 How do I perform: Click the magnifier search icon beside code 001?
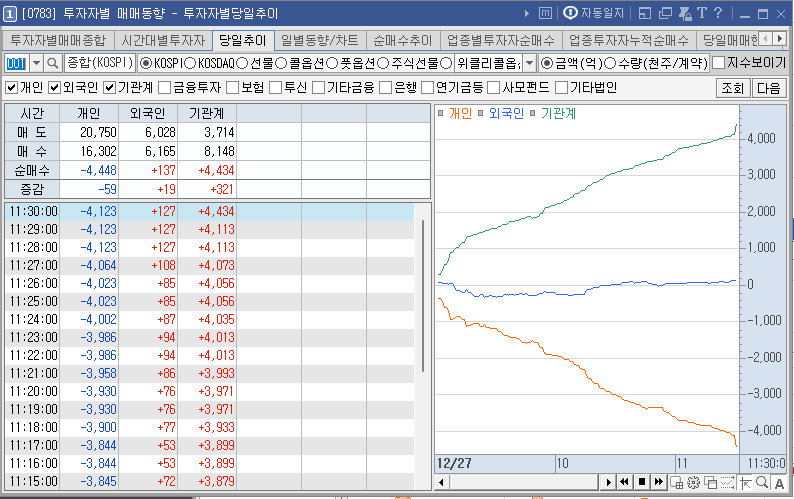click(52, 63)
